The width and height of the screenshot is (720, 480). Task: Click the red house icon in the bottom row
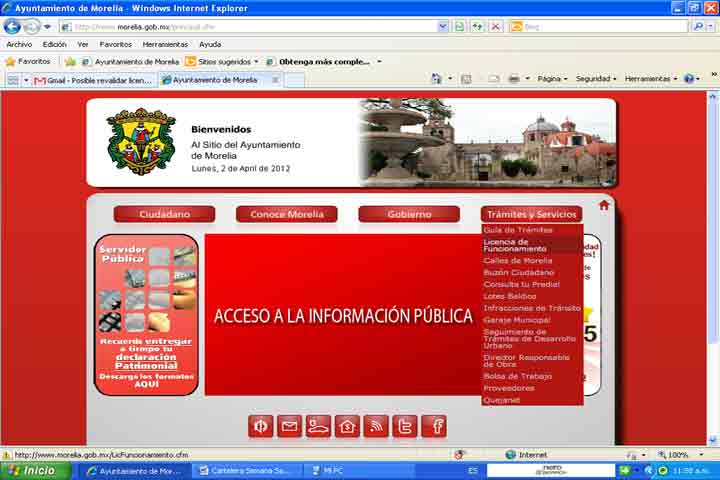tap(347, 426)
